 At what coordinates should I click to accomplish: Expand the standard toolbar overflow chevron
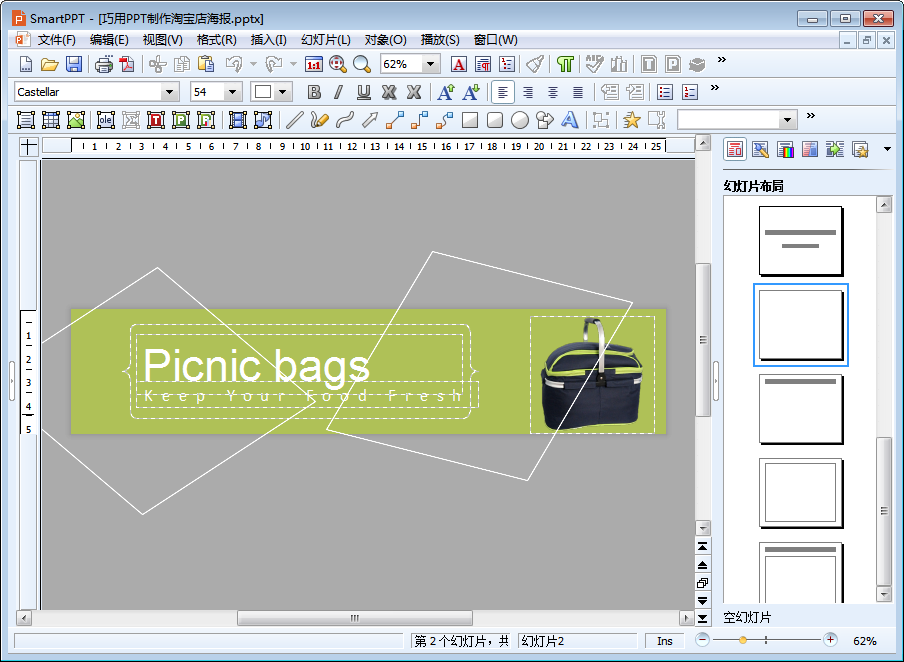[x=721, y=59]
